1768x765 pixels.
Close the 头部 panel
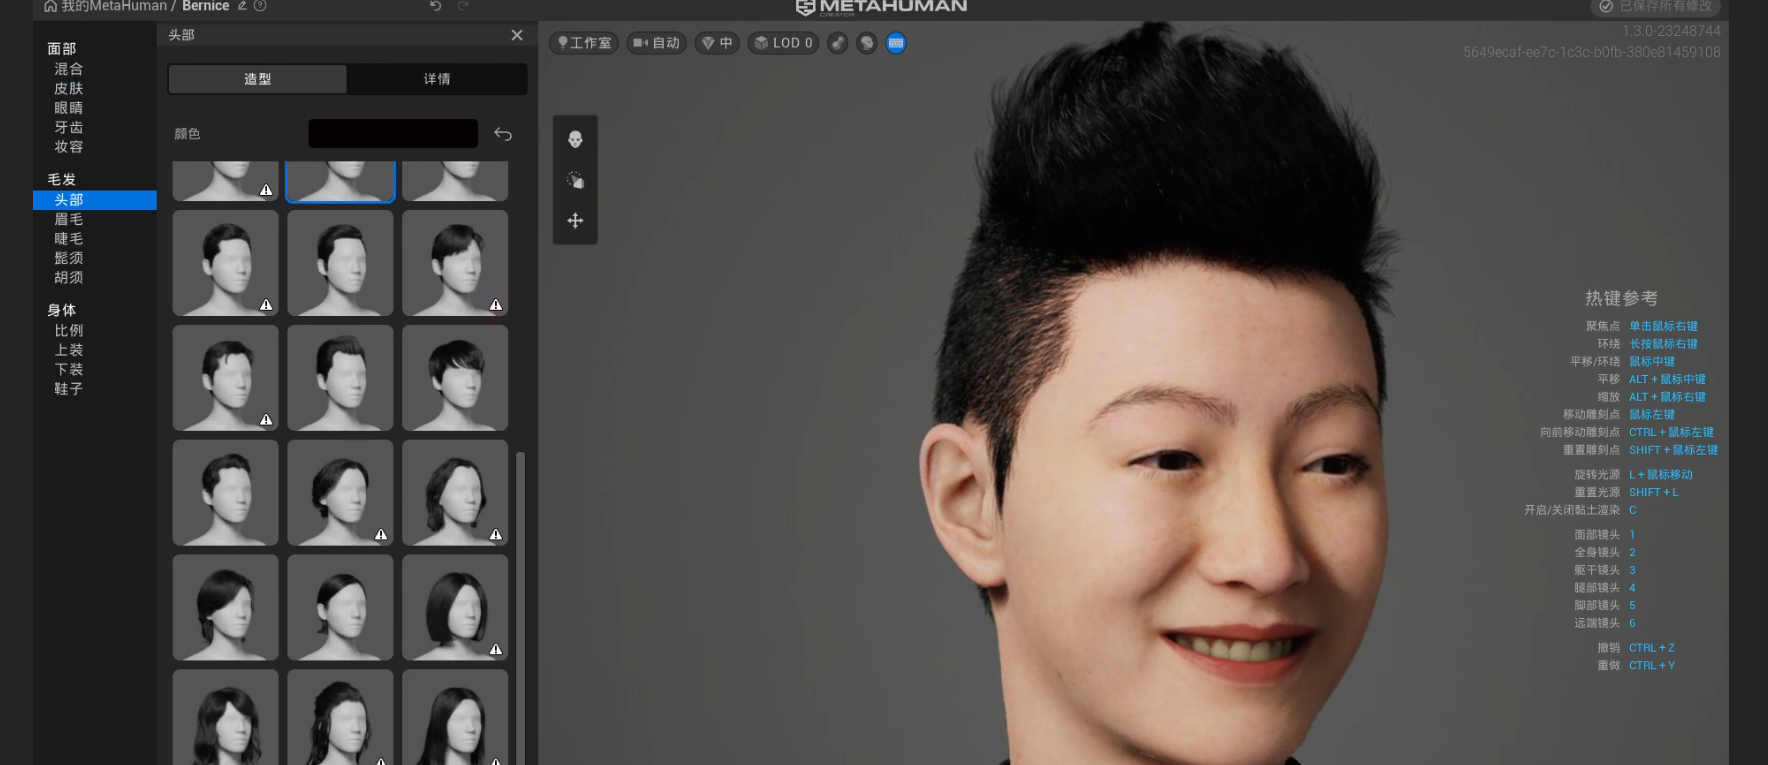click(517, 35)
